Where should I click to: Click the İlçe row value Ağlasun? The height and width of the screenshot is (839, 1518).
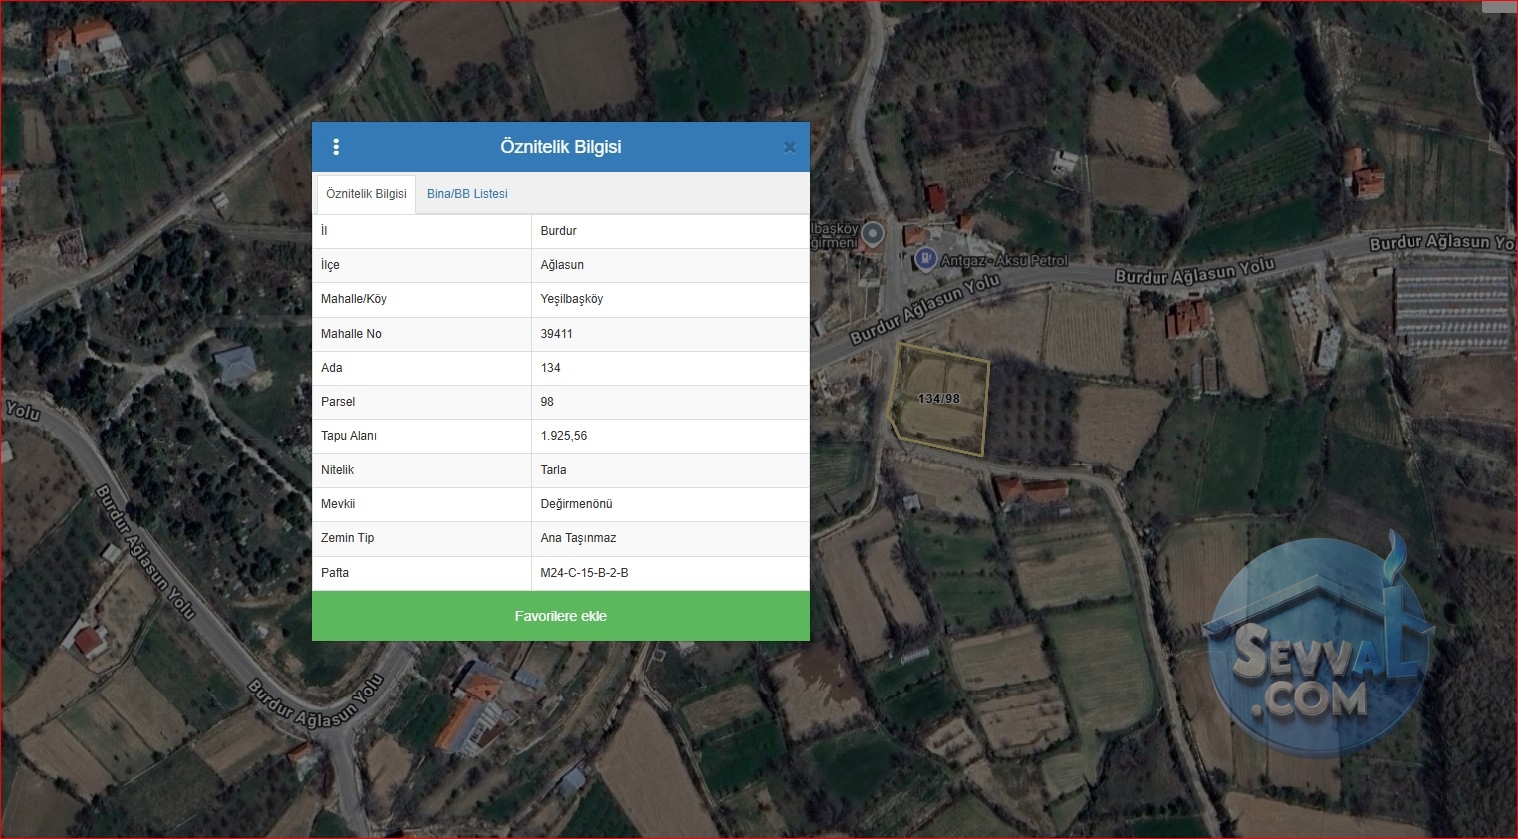coord(562,265)
